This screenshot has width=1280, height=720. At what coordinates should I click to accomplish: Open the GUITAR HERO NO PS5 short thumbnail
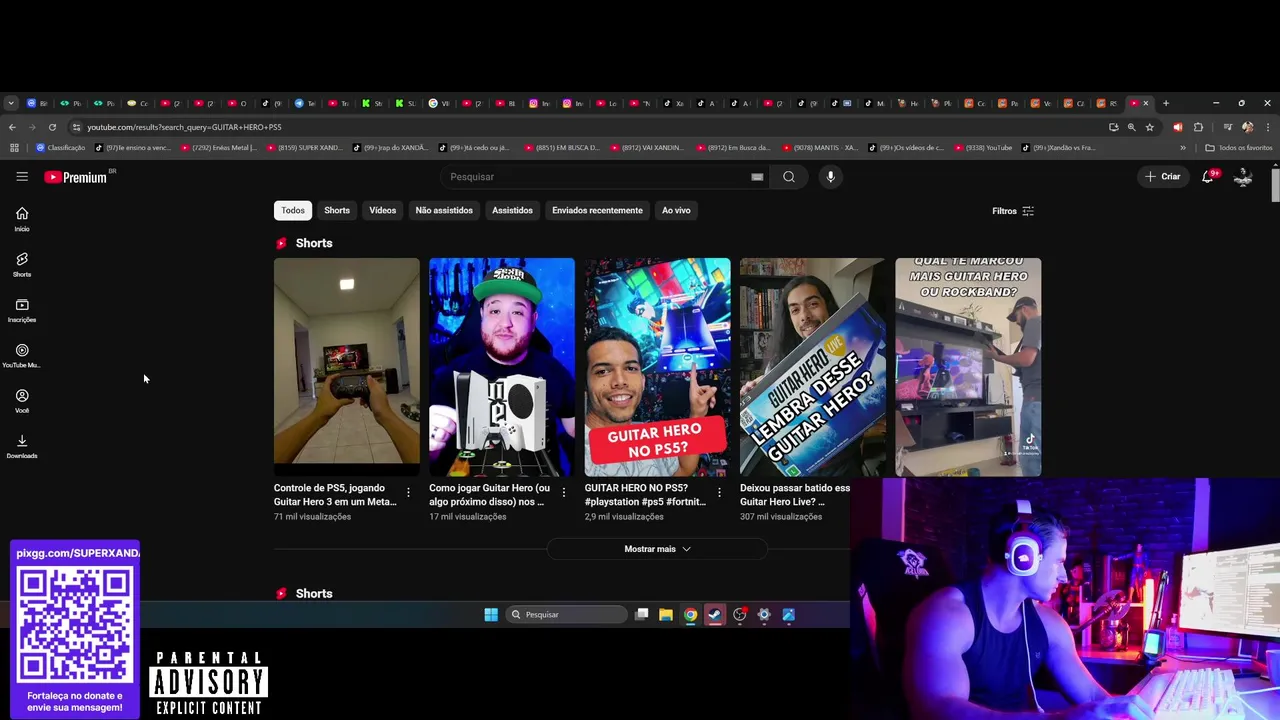coord(657,367)
